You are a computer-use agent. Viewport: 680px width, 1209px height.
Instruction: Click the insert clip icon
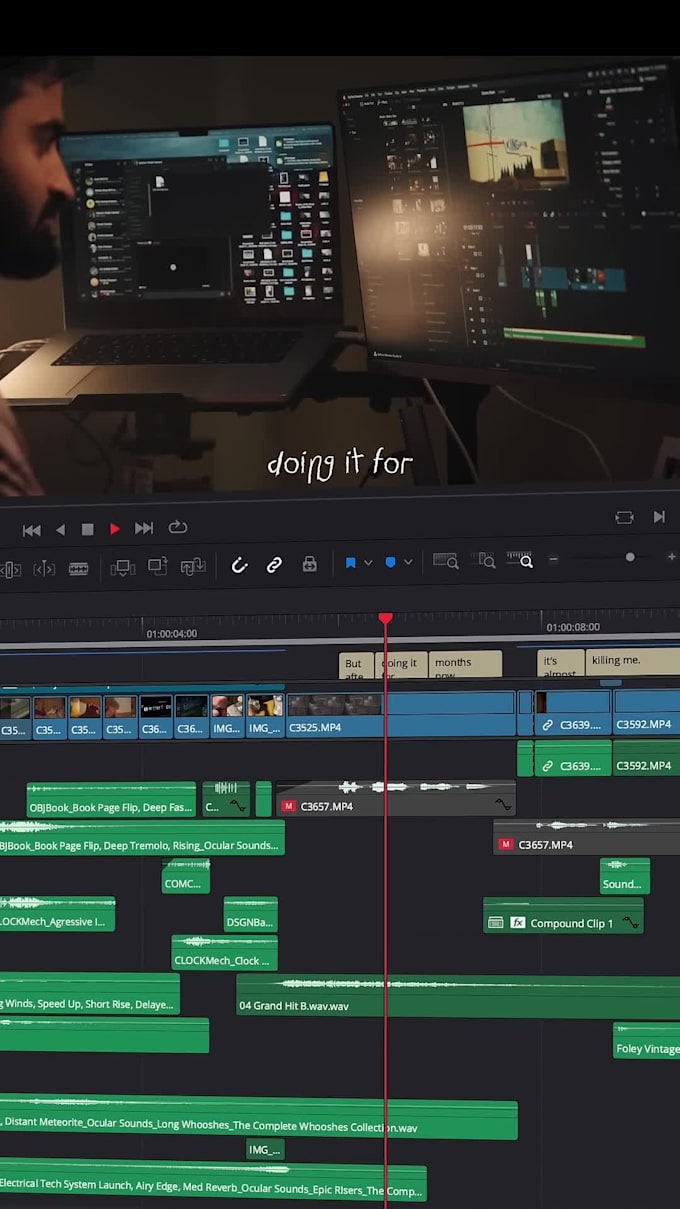[x=122, y=567]
